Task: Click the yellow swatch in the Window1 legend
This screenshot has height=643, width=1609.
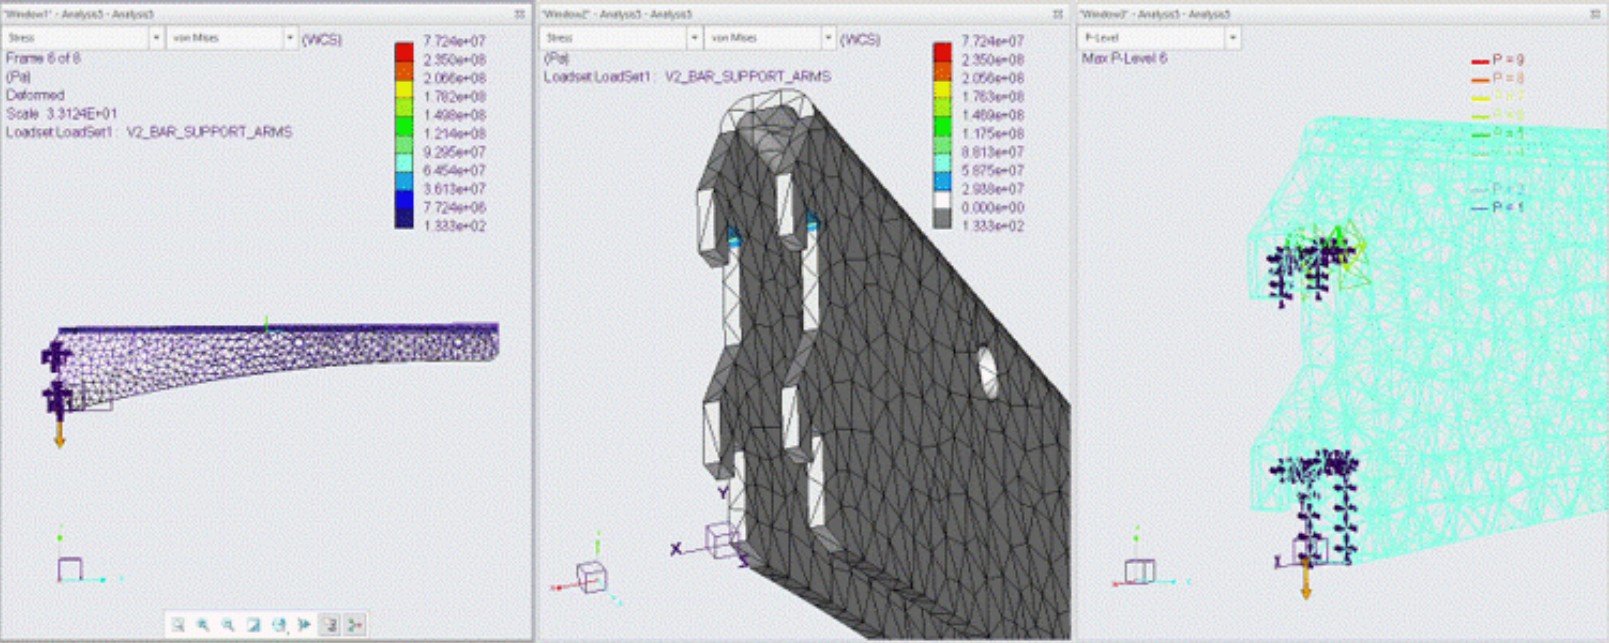Action: tap(404, 89)
